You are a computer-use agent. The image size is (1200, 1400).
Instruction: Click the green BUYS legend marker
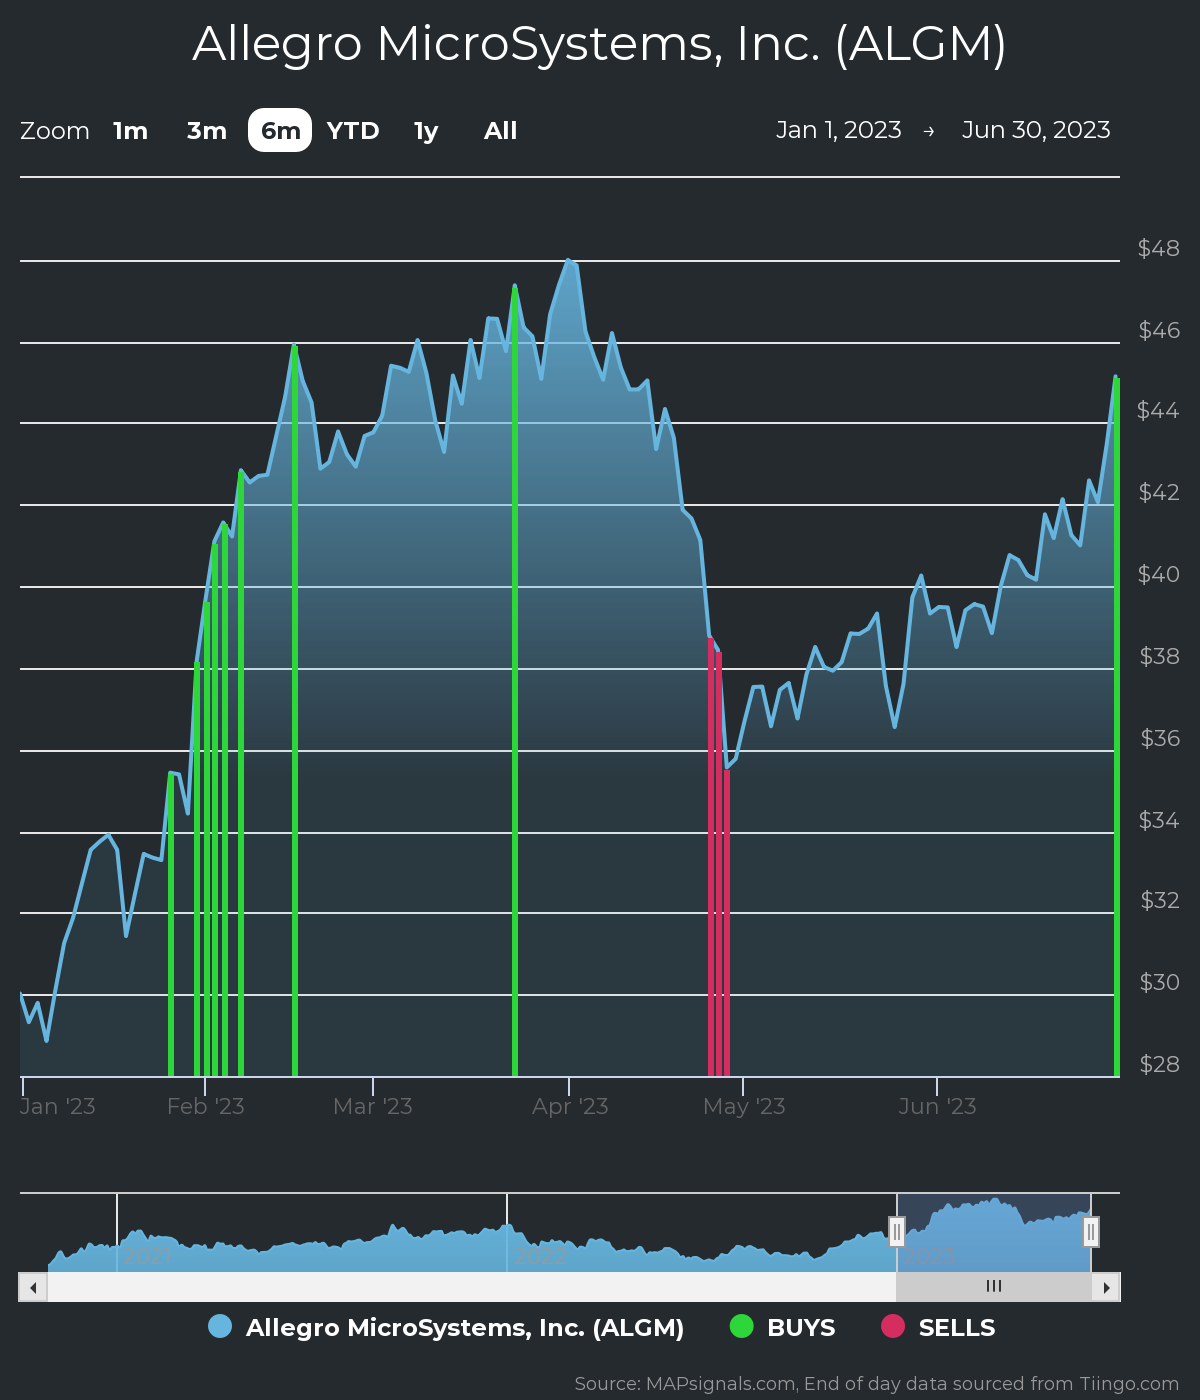pos(741,1326)
